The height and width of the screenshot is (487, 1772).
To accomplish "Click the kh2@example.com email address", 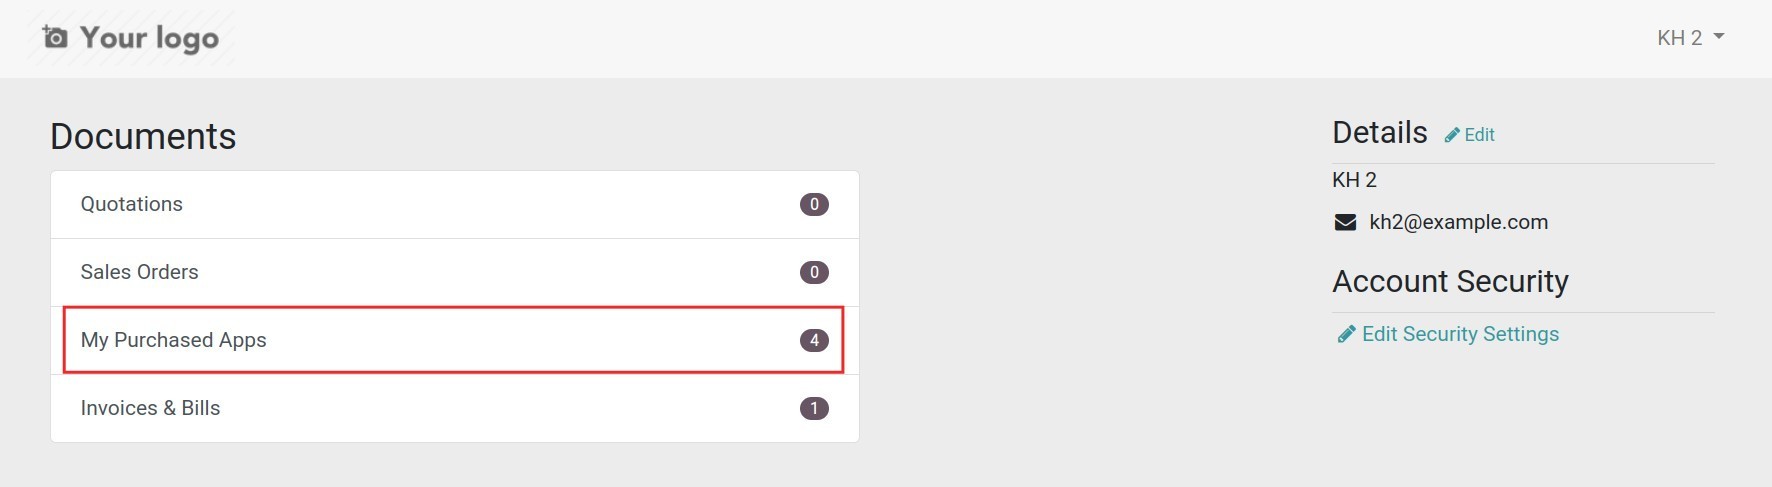I will 1458,222.
